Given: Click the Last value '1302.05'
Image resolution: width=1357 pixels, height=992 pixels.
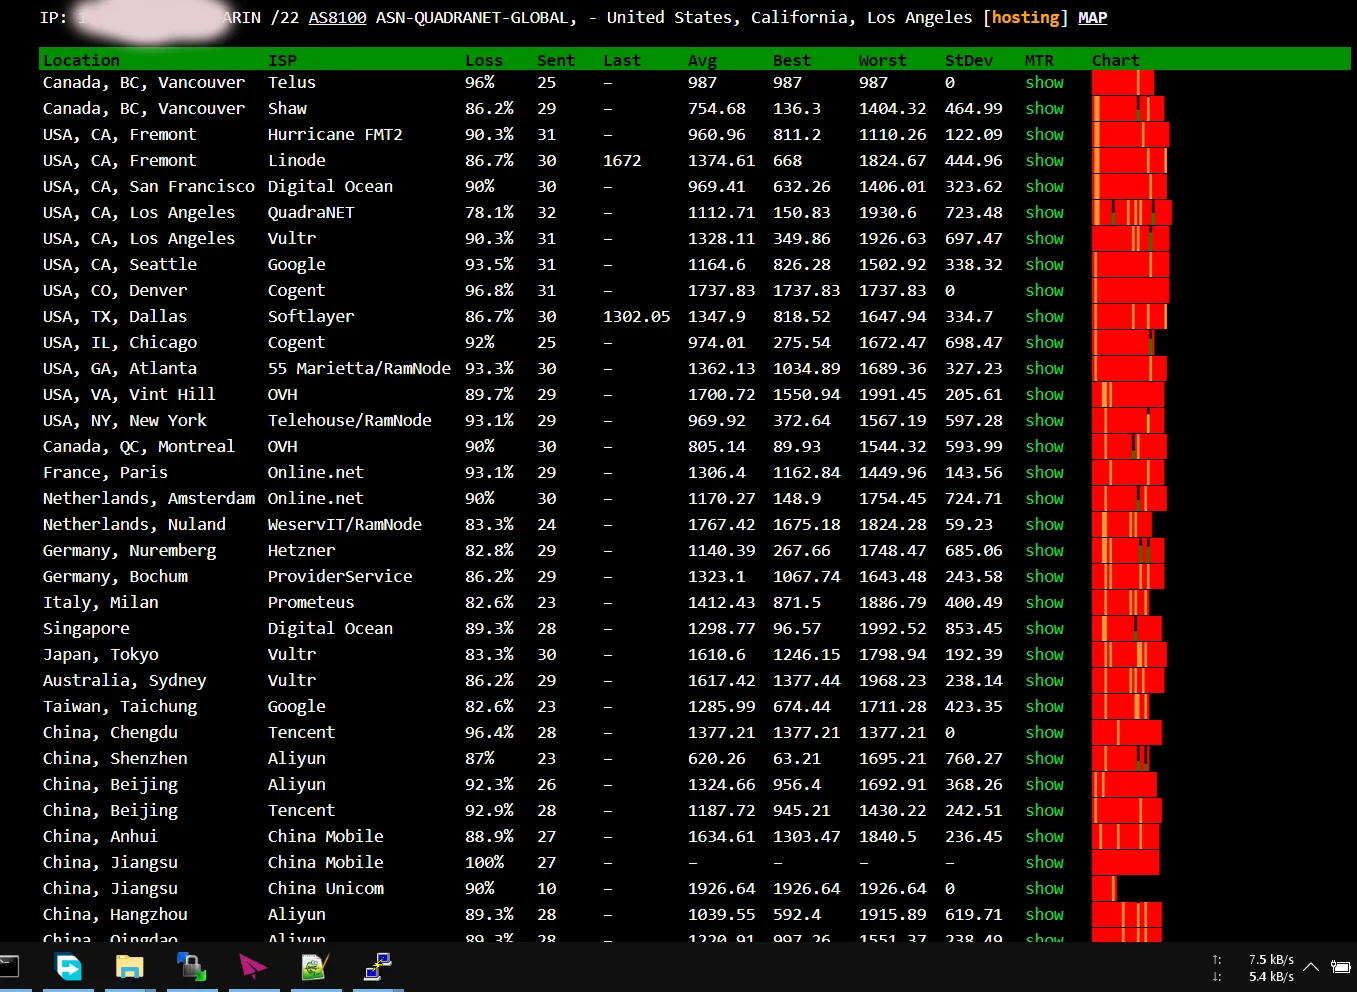Looking at the screenshot, I should (x=636, y=317).
